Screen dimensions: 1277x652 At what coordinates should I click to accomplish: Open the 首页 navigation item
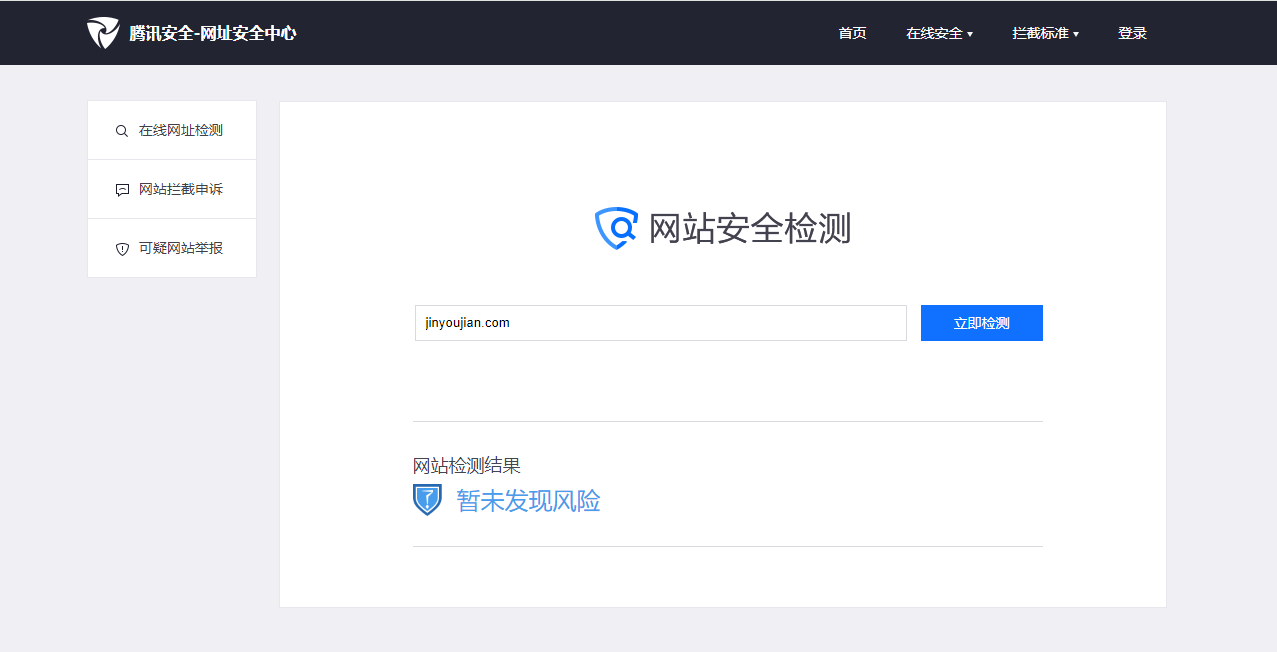(x=852, y=33)
